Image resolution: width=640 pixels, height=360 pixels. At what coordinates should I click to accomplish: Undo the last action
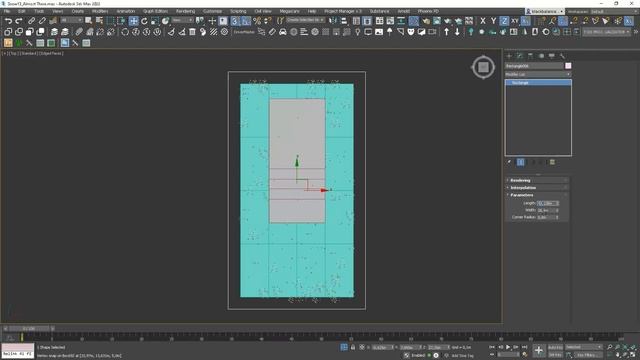8,21
